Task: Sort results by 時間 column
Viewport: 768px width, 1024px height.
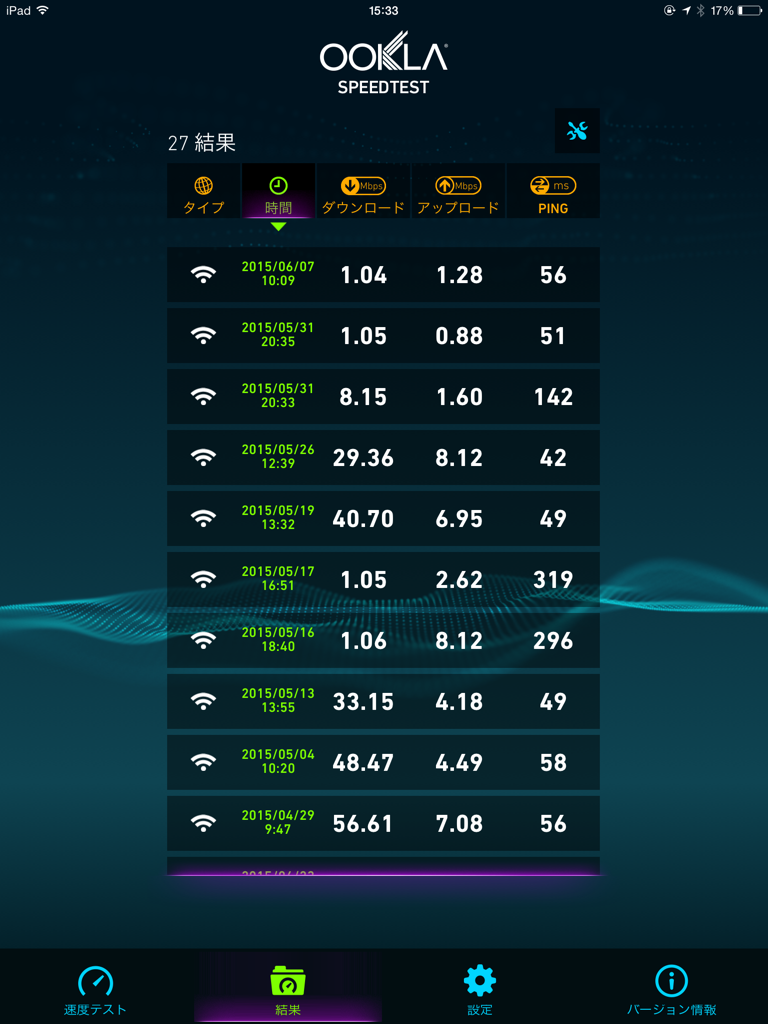Action: point(279,191)
